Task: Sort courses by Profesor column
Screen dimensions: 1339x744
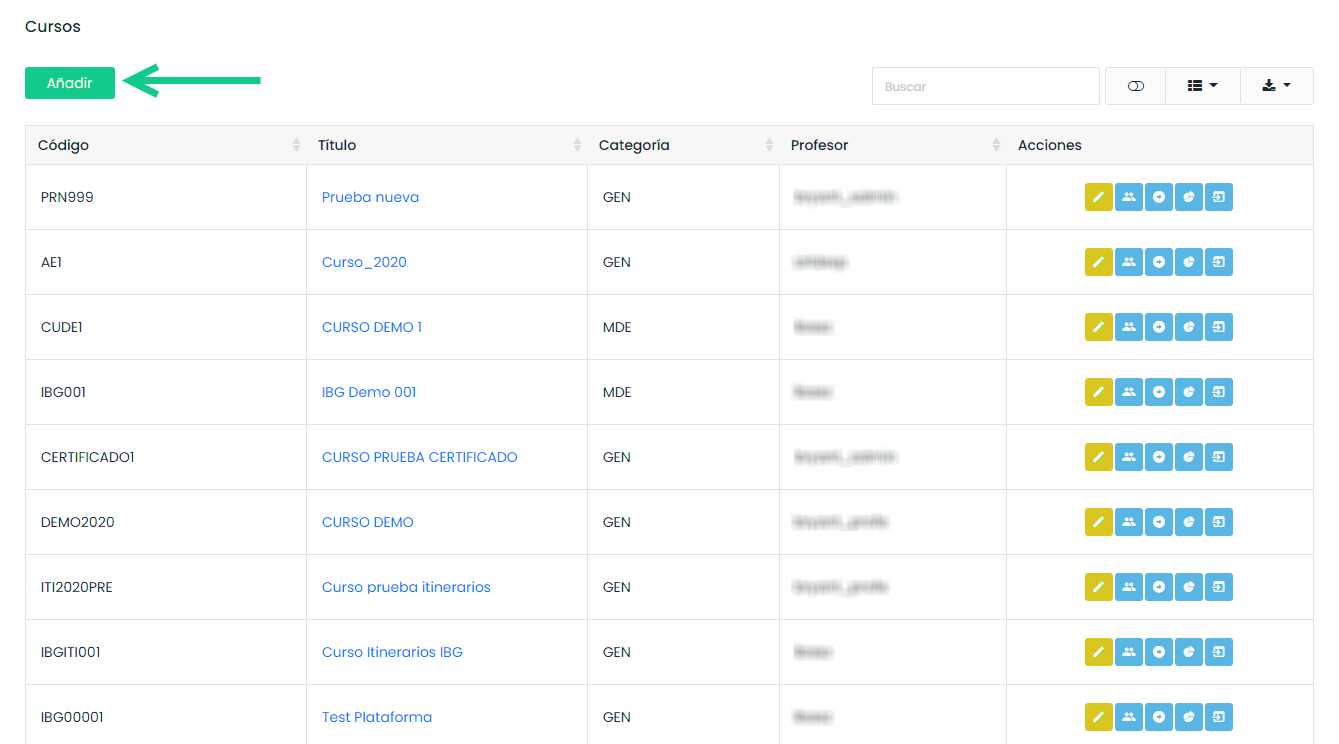Action: point(892,145)
